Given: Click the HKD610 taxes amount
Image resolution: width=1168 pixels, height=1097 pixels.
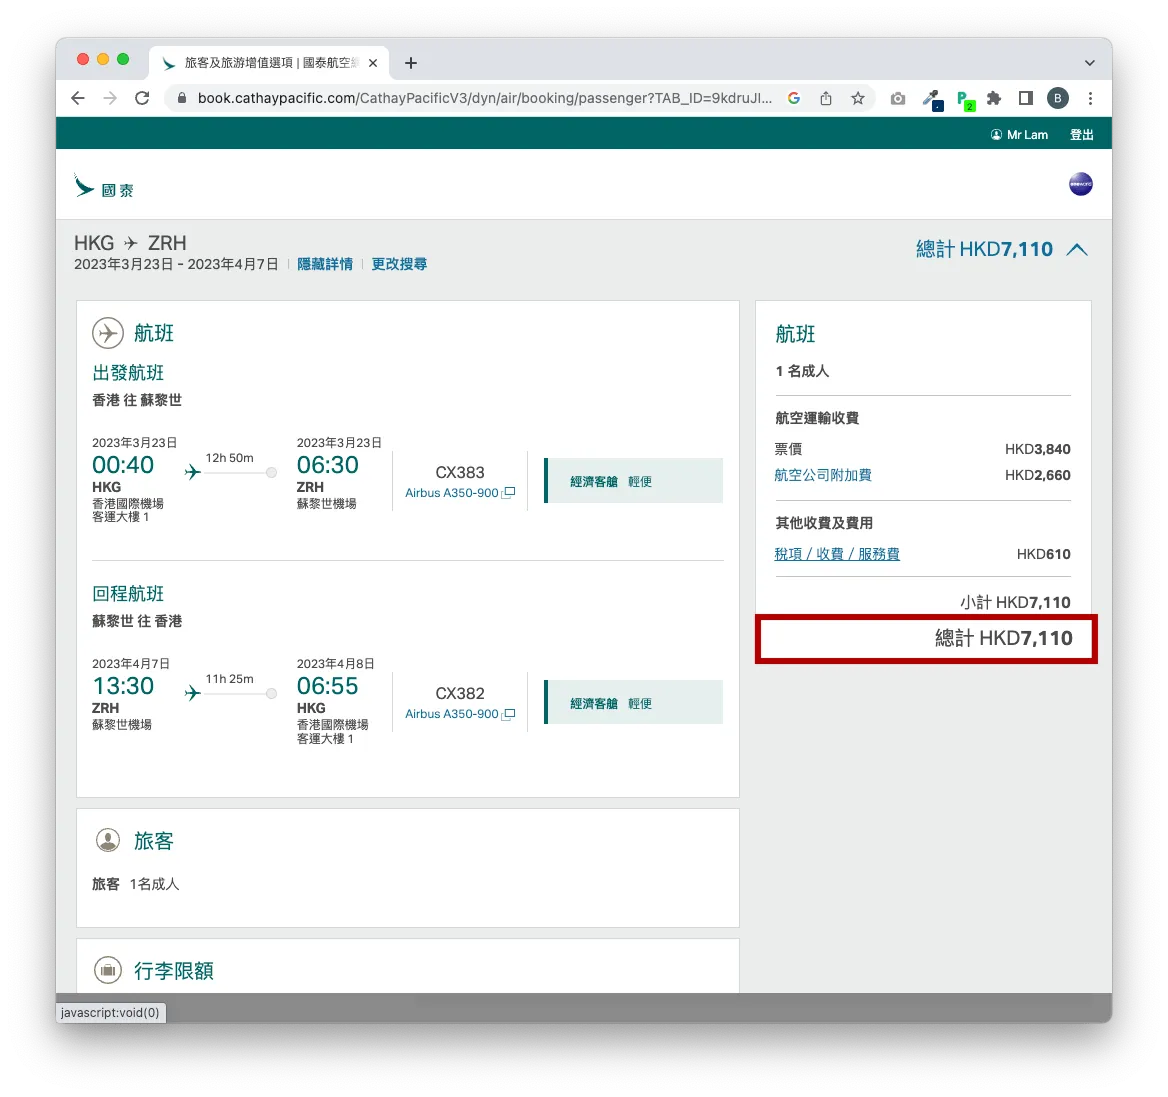Looking at the screenshot, I should (1043, 554).
